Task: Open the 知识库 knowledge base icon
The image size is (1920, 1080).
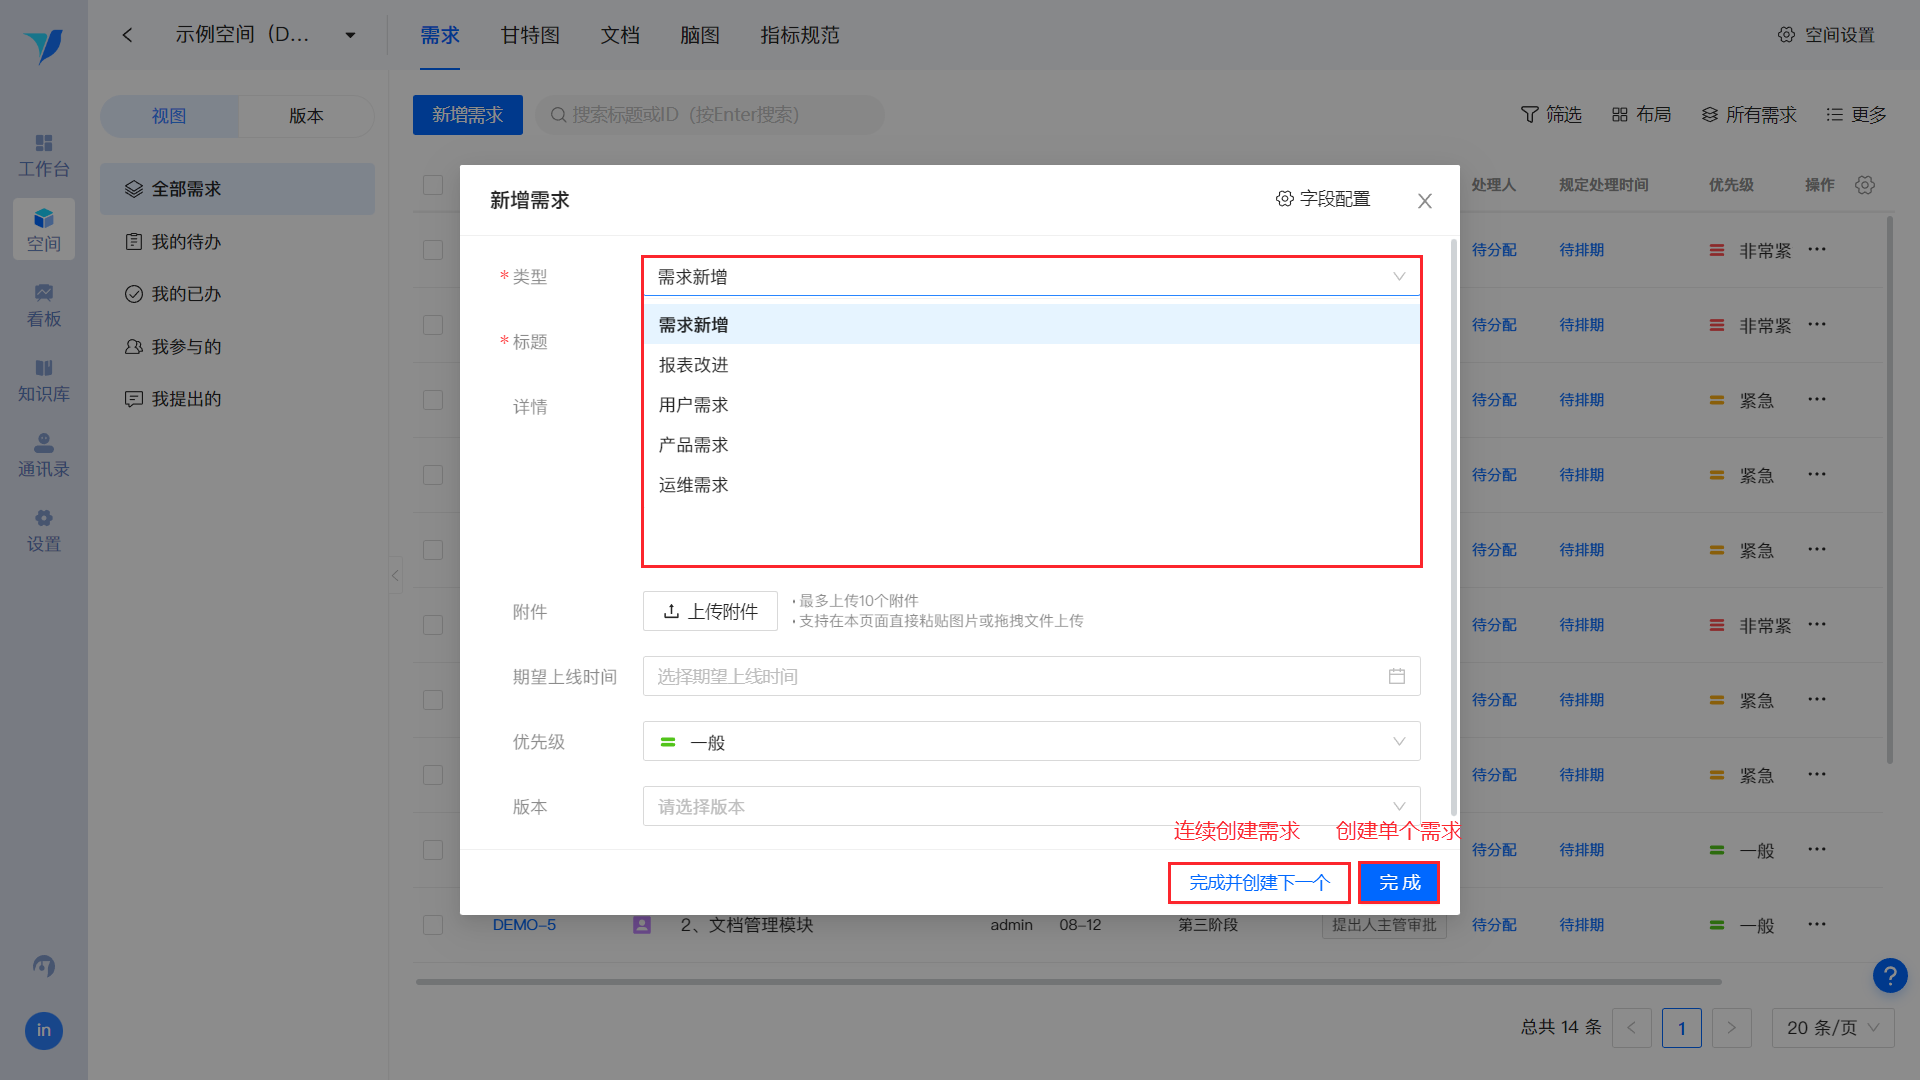Action: click(x=43, y=380)
